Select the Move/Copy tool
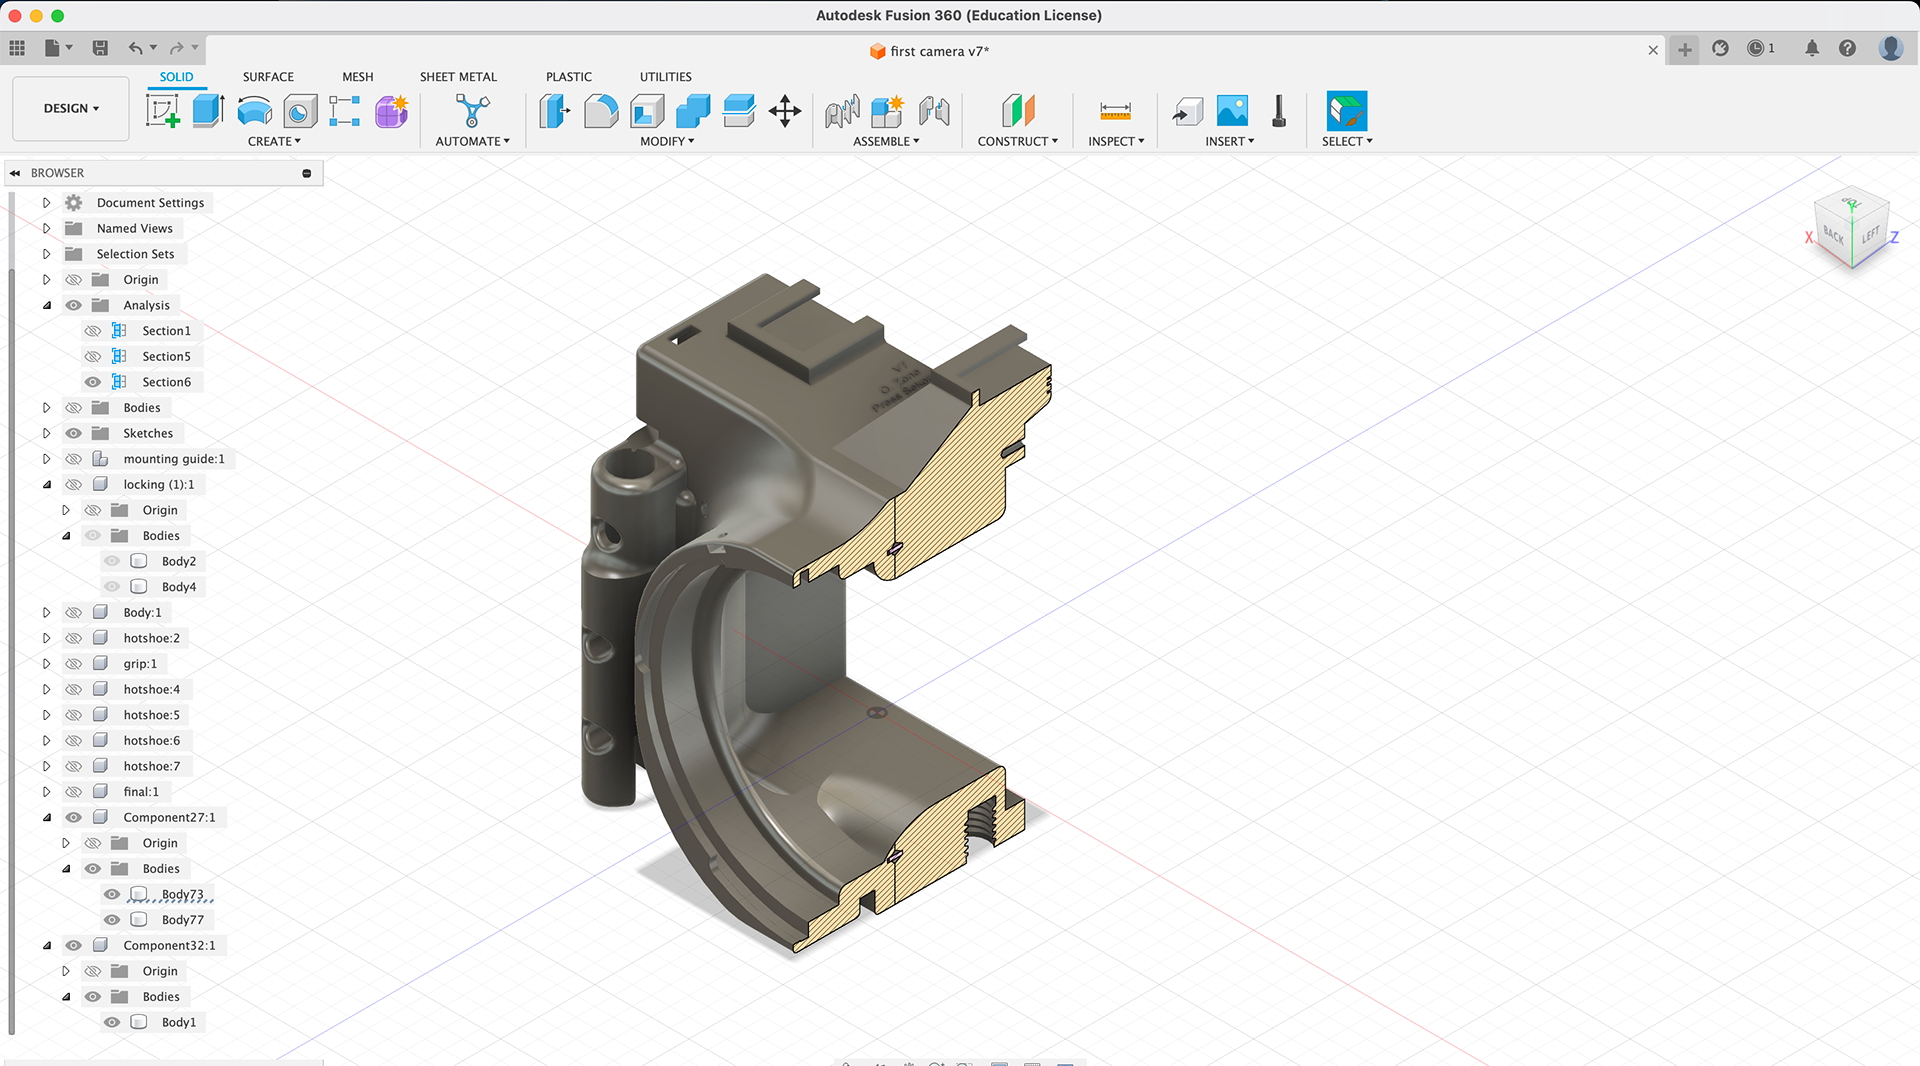Screen dimensions: 1920x1066 (785, 111)
